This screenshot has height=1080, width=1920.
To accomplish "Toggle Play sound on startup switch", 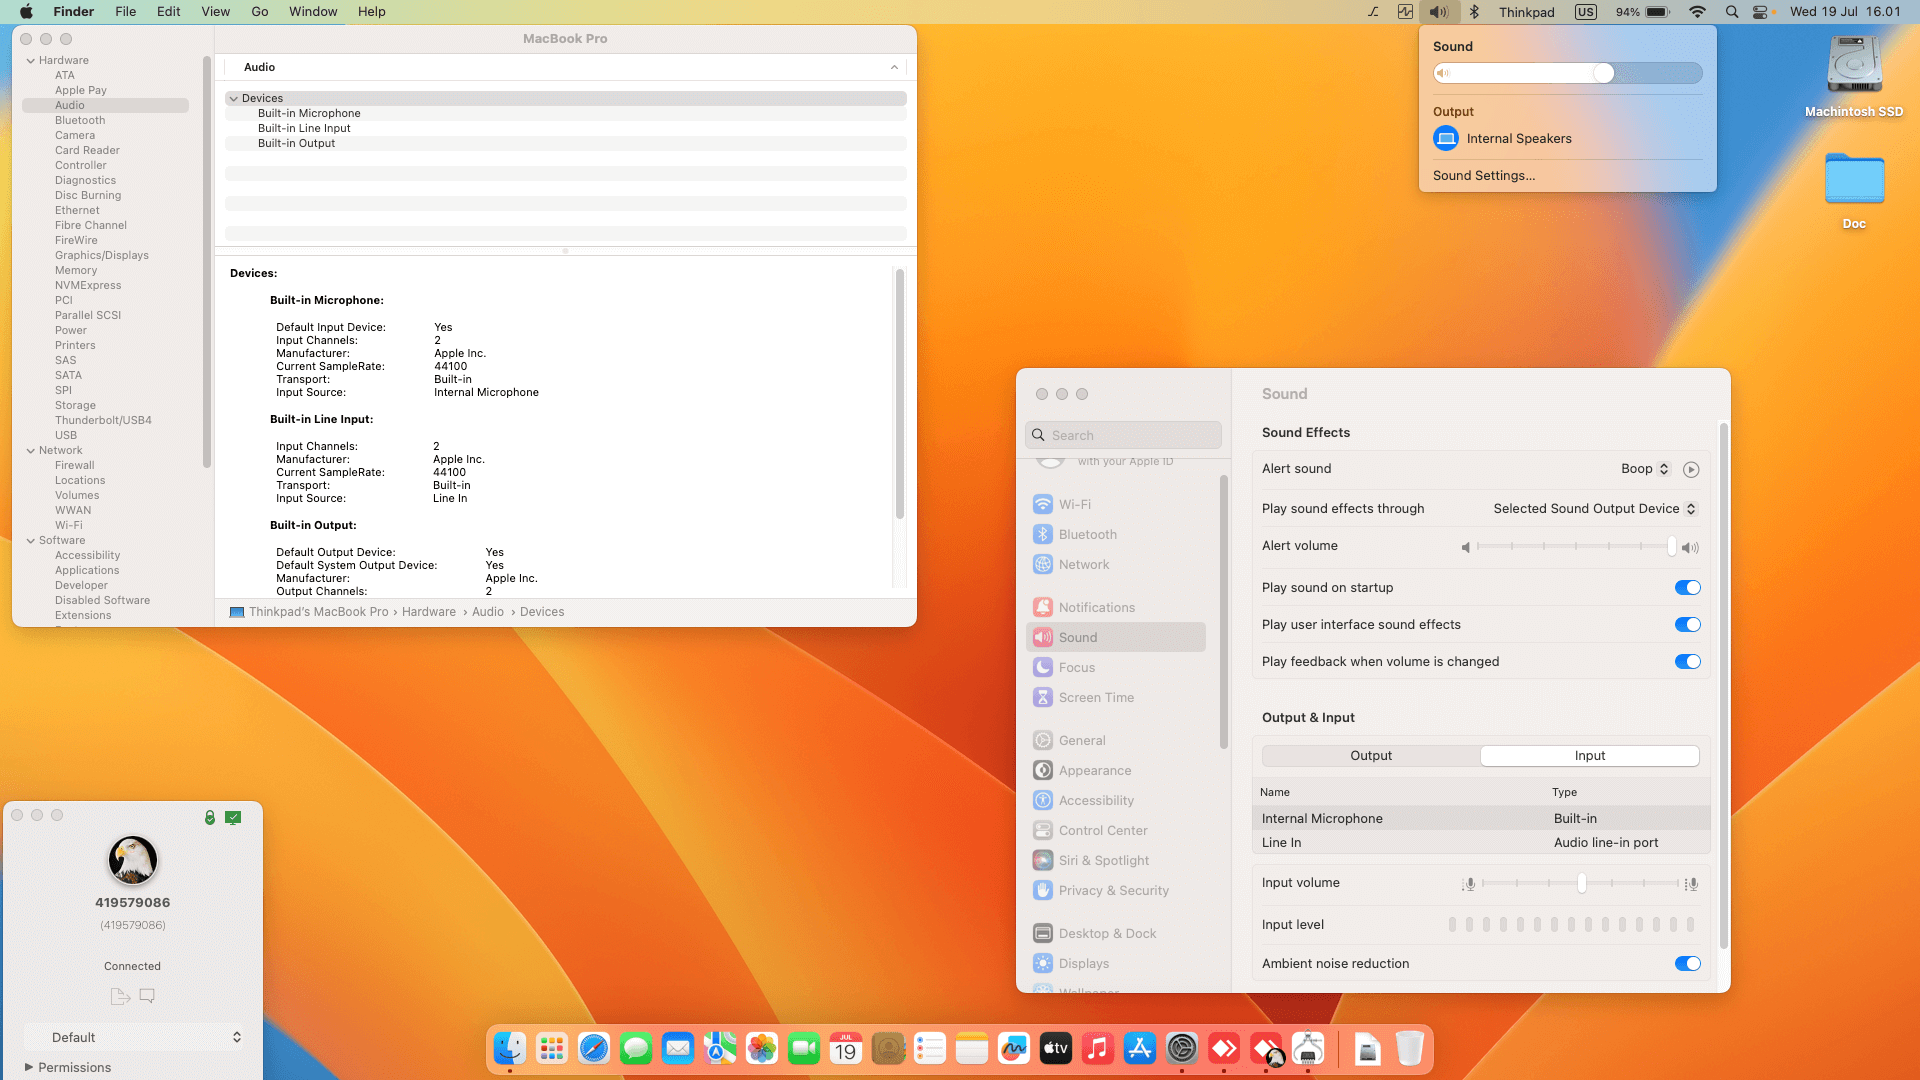I will pos(1688,588).
